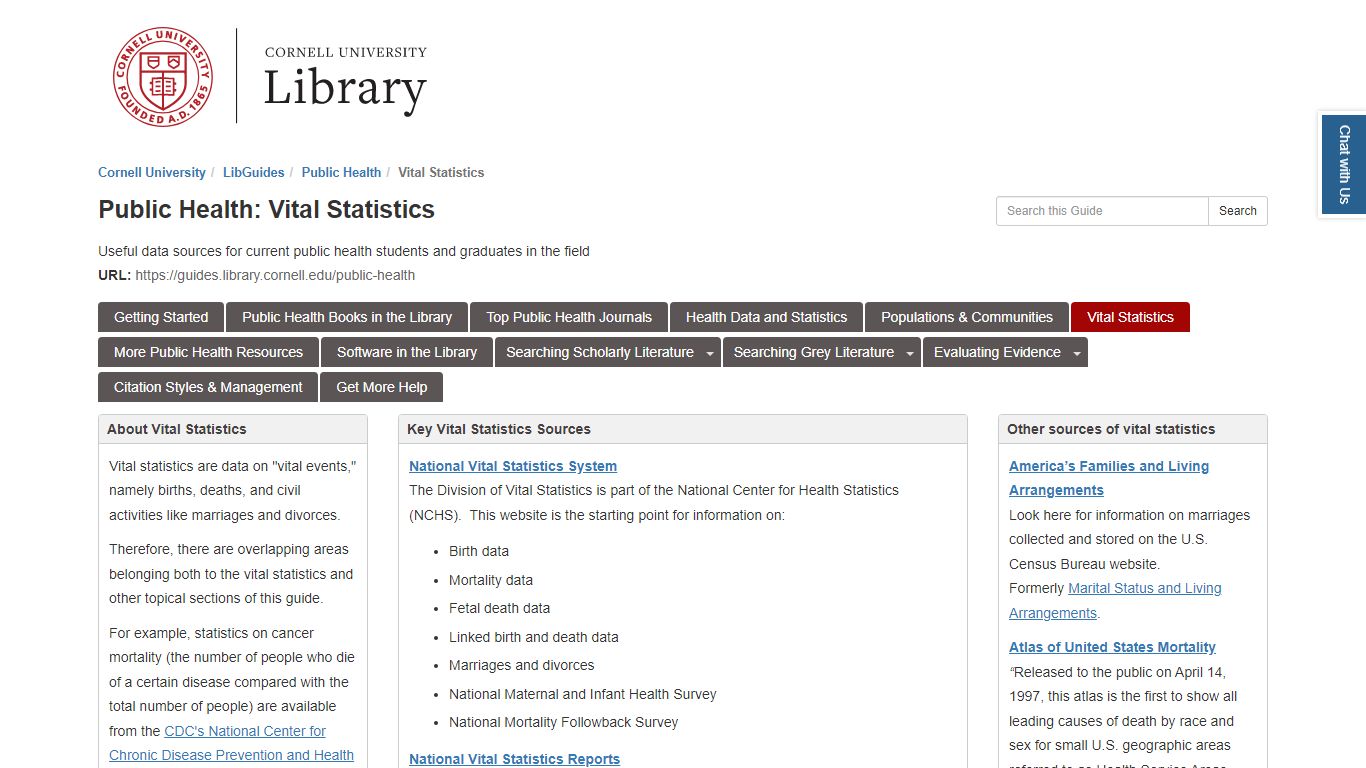
Task: Switch to Software in the Library tab
Action: coord(407,352)
